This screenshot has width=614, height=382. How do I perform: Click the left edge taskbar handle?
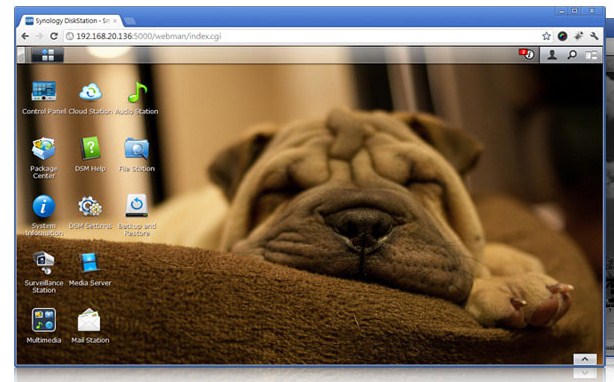tap(21, 55)
